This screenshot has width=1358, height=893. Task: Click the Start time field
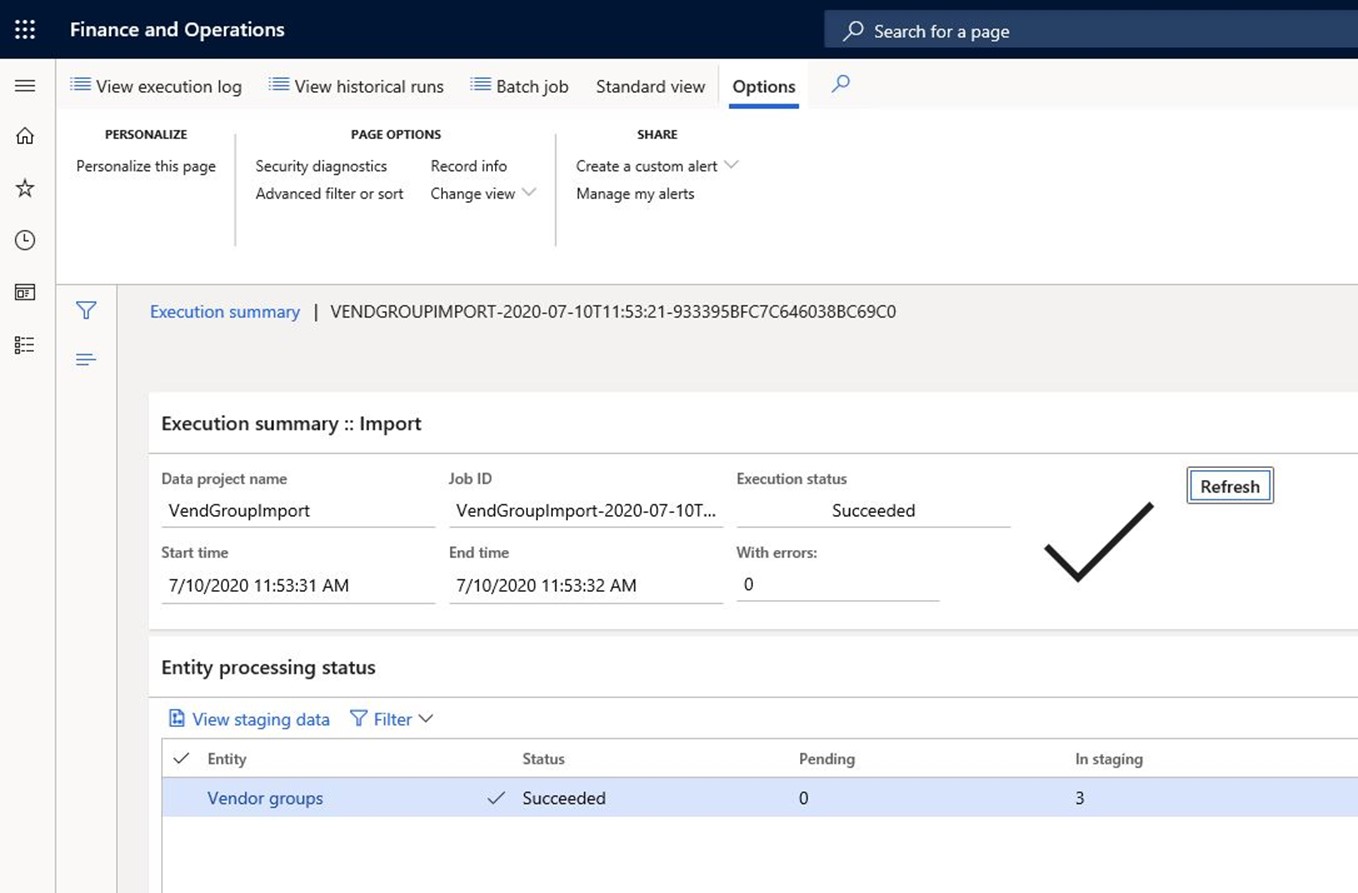tap(298, 586)
